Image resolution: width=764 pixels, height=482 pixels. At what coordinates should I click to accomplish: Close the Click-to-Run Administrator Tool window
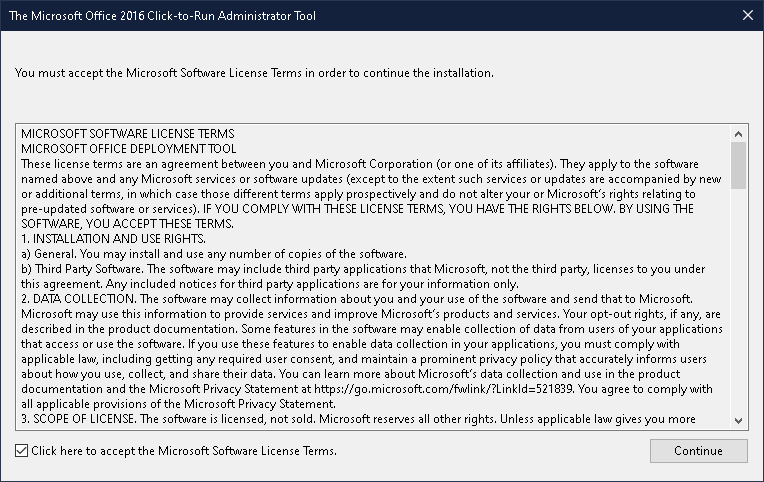[x=747, y=15]
